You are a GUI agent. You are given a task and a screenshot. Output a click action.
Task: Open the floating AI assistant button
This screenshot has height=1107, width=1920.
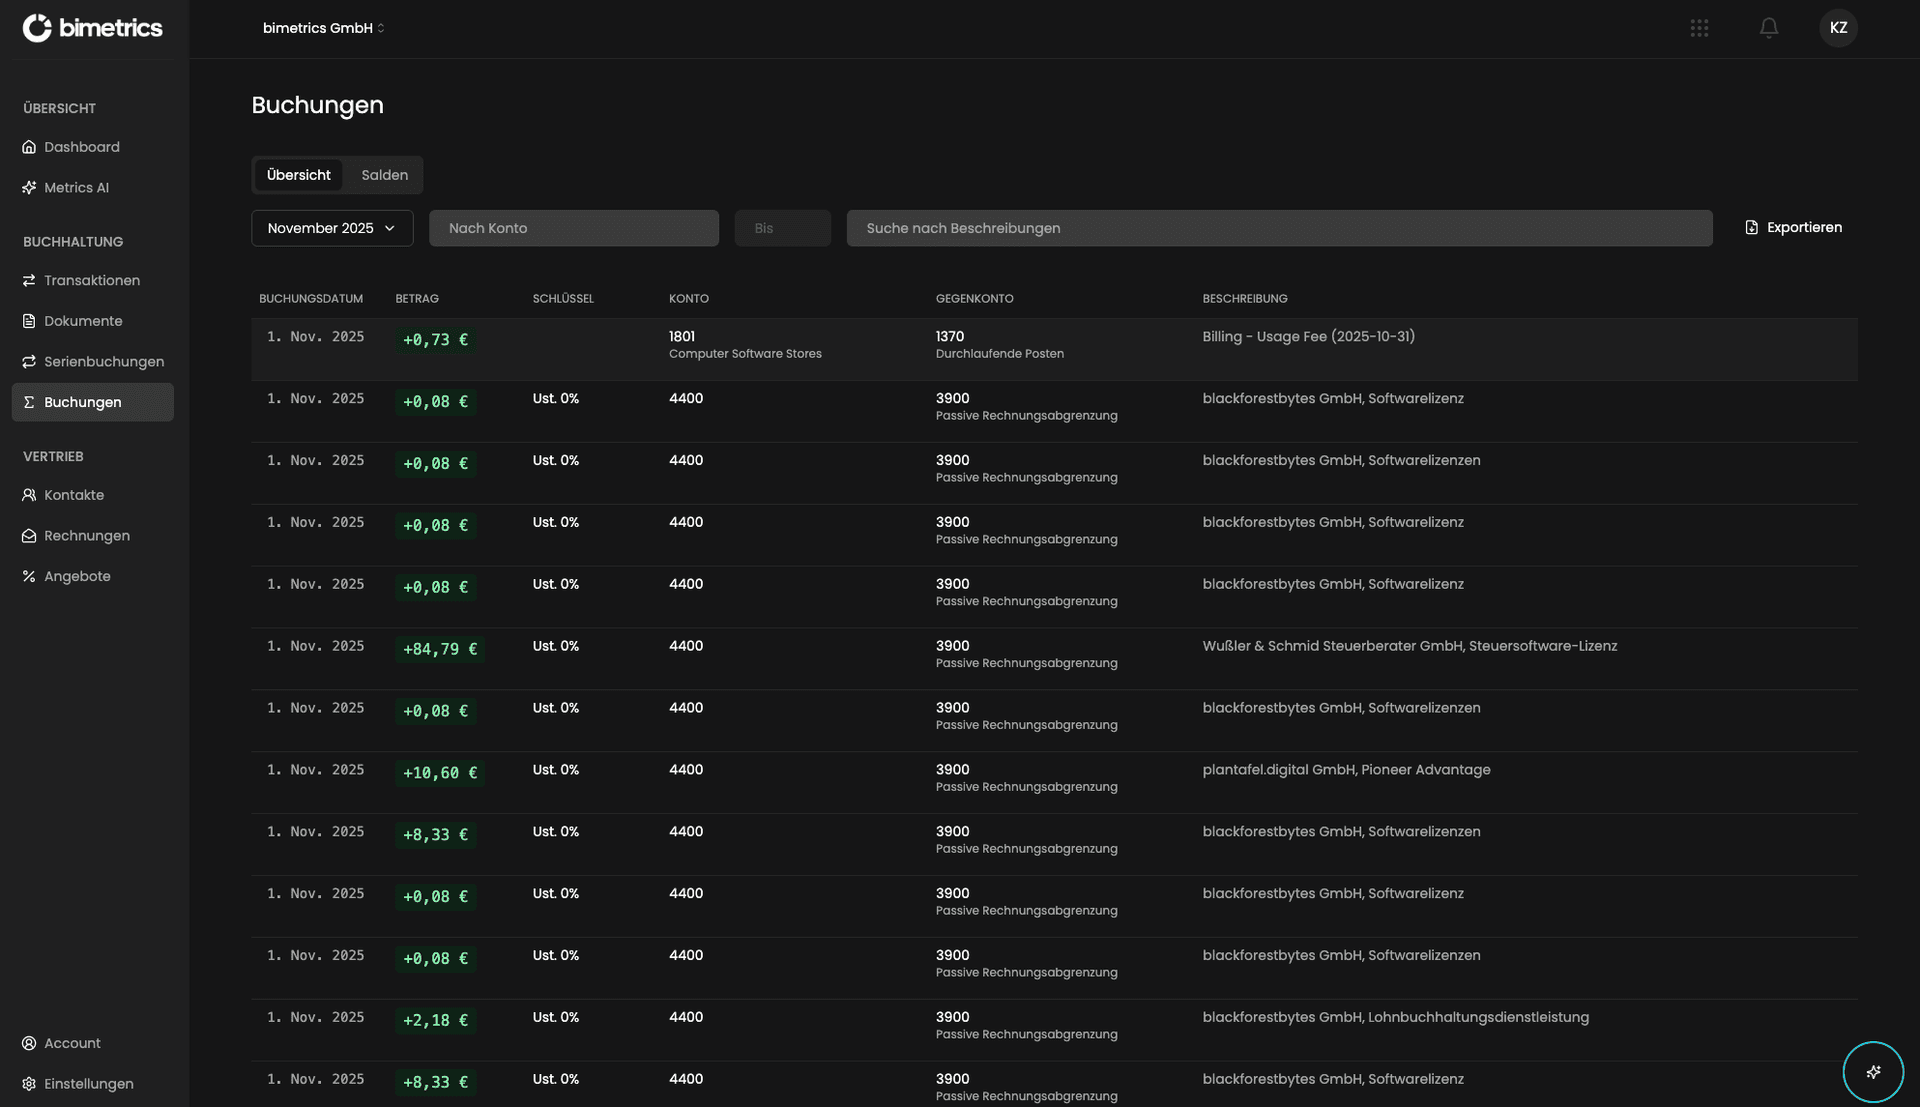click(x=1872, y=1071)
